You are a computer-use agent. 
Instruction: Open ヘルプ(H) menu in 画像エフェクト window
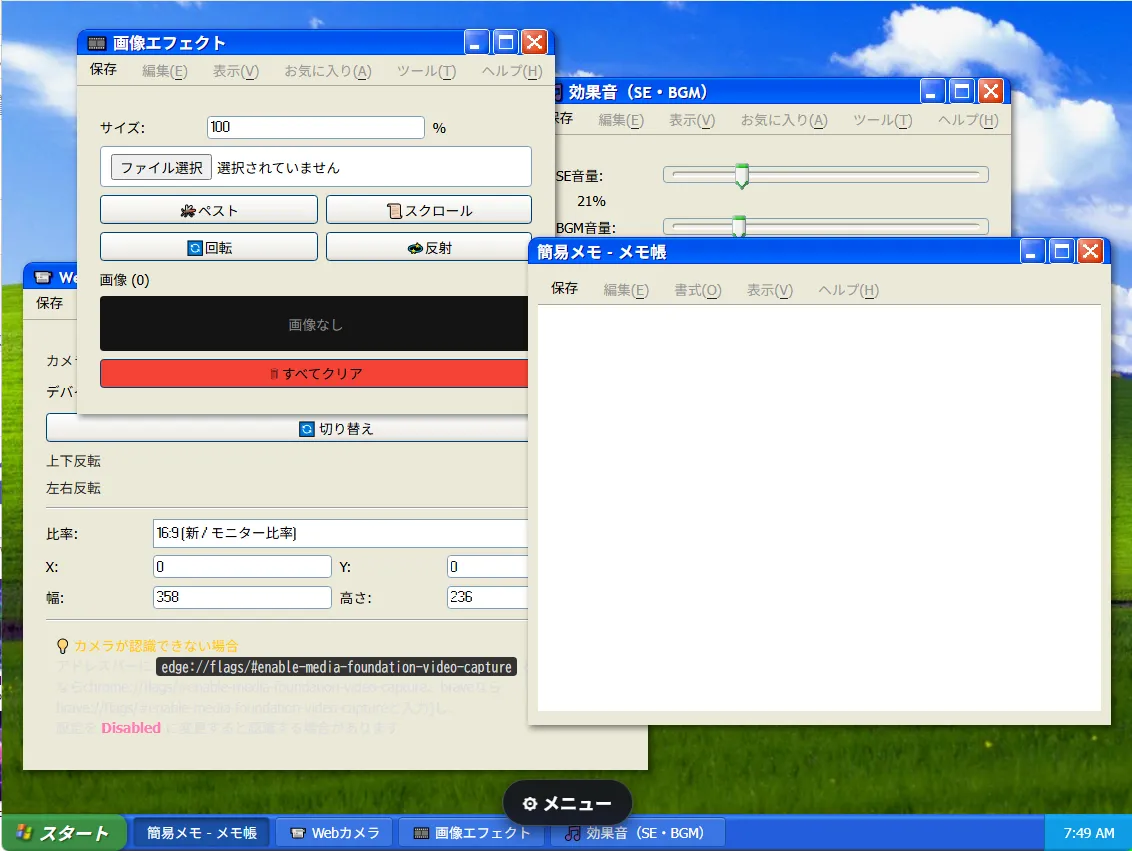tap(512, 71)
